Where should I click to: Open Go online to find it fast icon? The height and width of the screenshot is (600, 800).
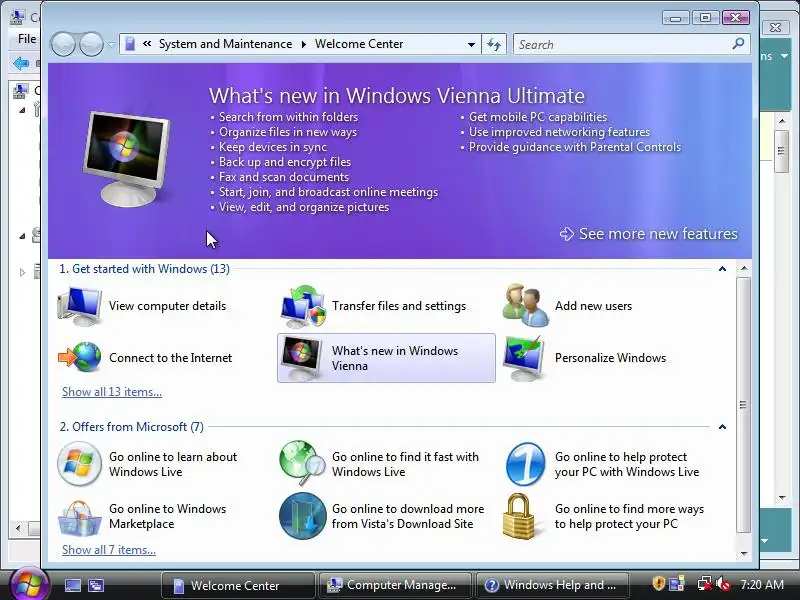coord(302,463)
